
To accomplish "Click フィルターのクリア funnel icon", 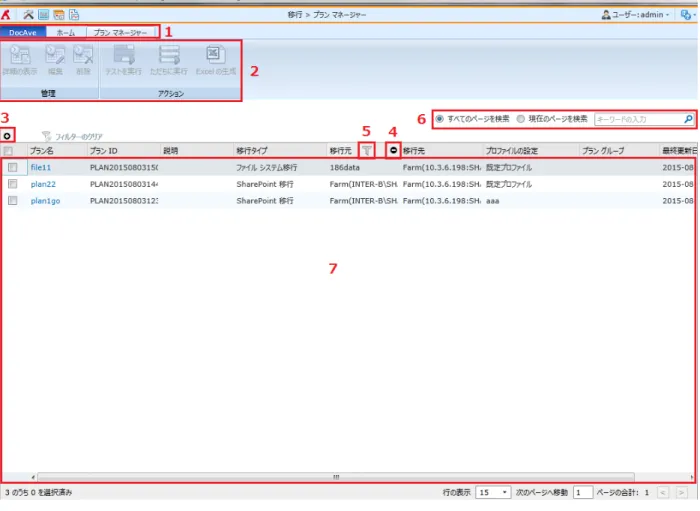I will [46, 136].
